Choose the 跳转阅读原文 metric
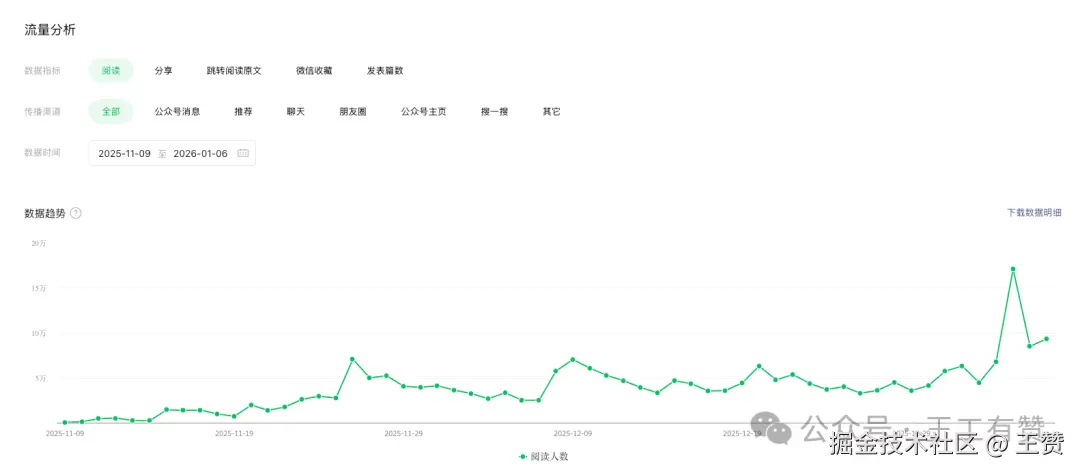The image size is (1080, 473). (234, 70)
